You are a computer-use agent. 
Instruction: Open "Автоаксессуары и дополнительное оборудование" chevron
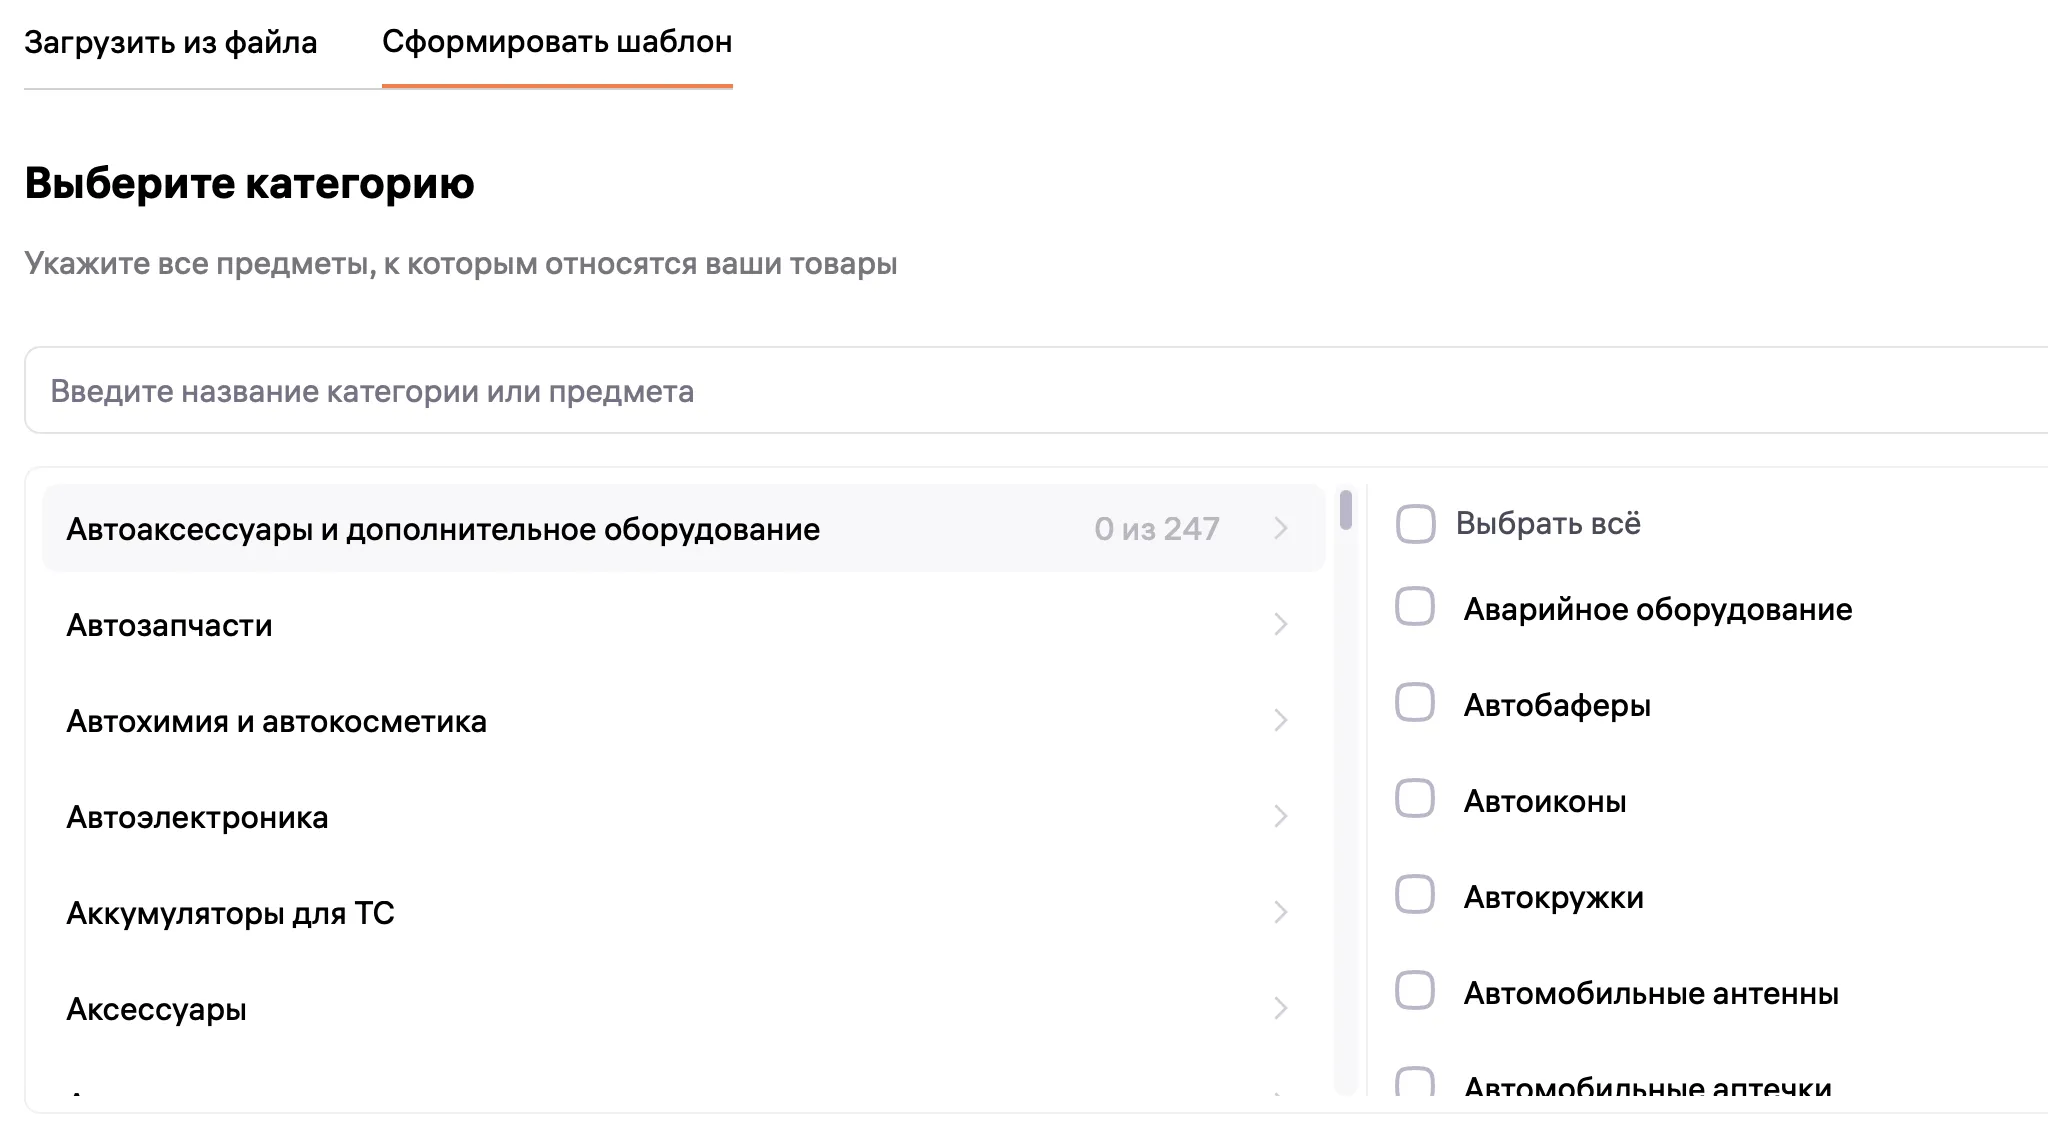tap(1281, 529)
